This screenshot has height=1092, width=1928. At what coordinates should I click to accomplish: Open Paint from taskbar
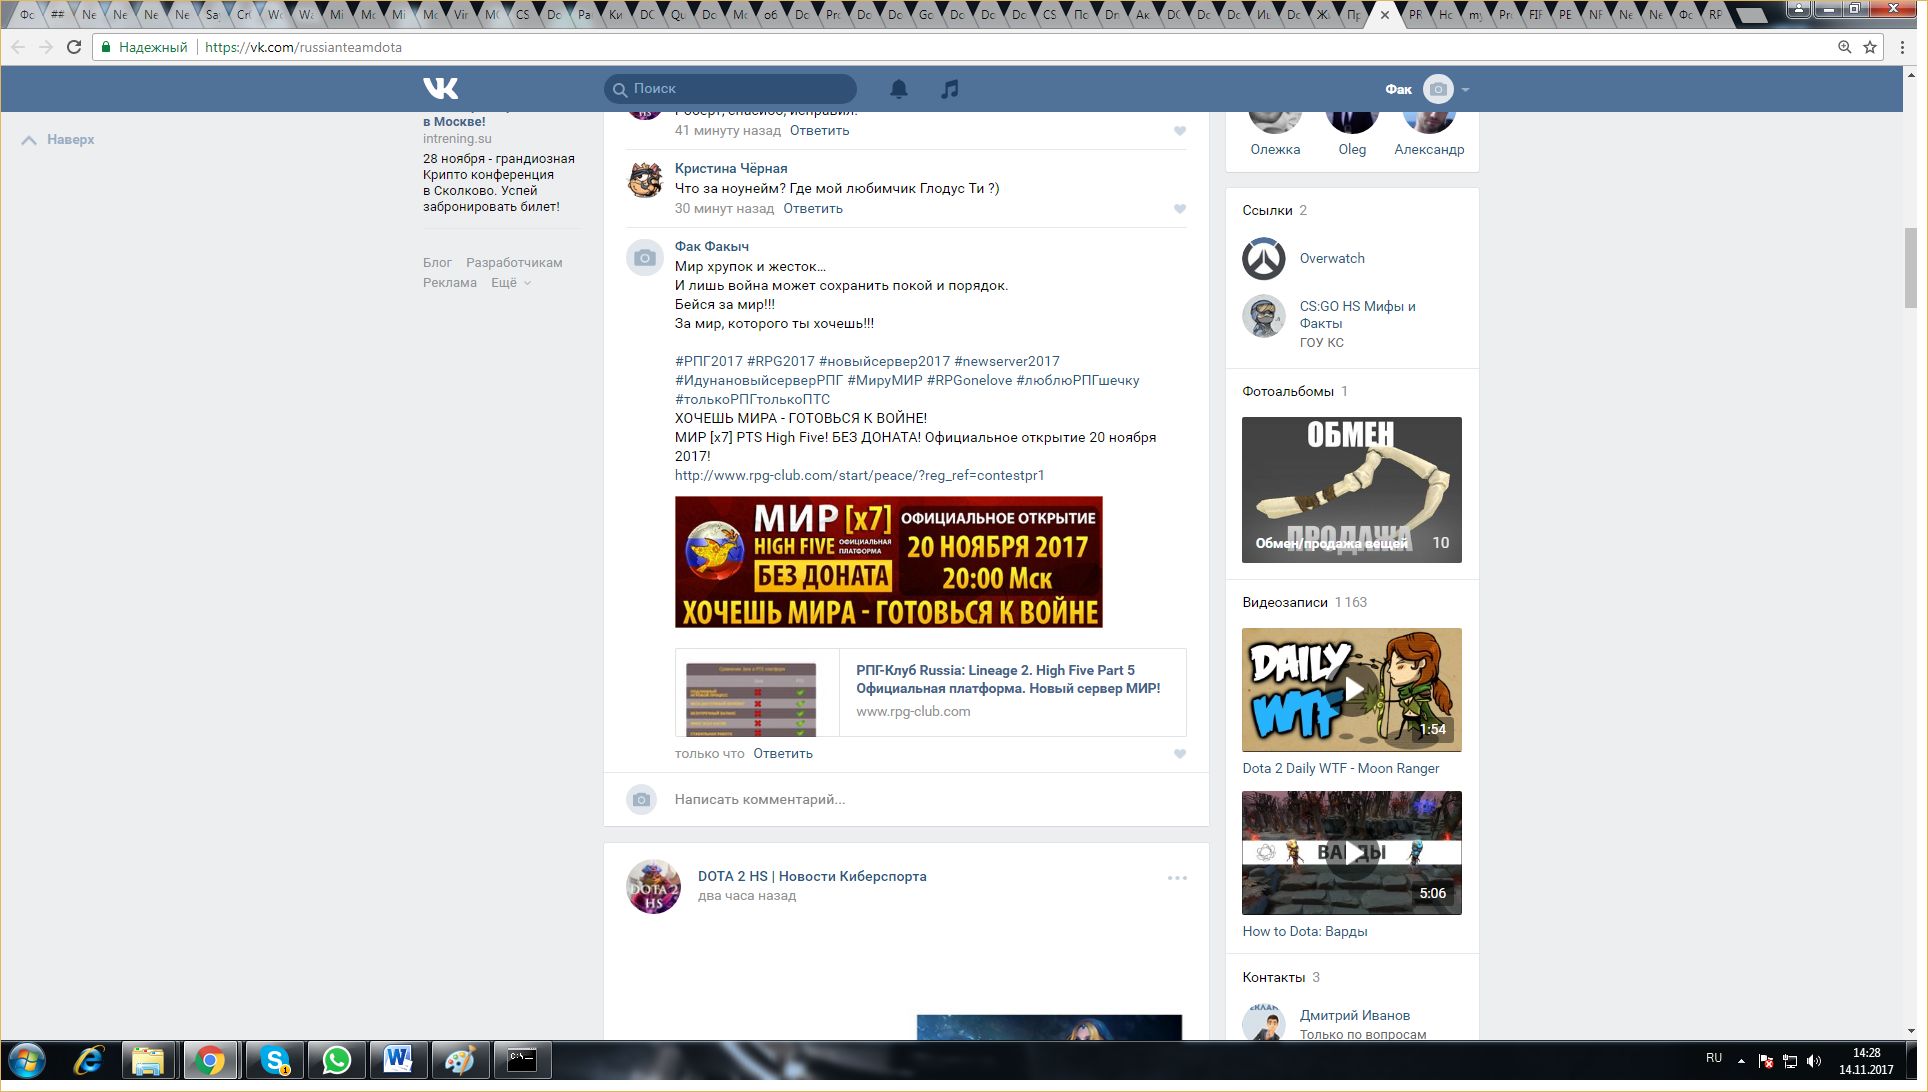(x=460, y=1060)
